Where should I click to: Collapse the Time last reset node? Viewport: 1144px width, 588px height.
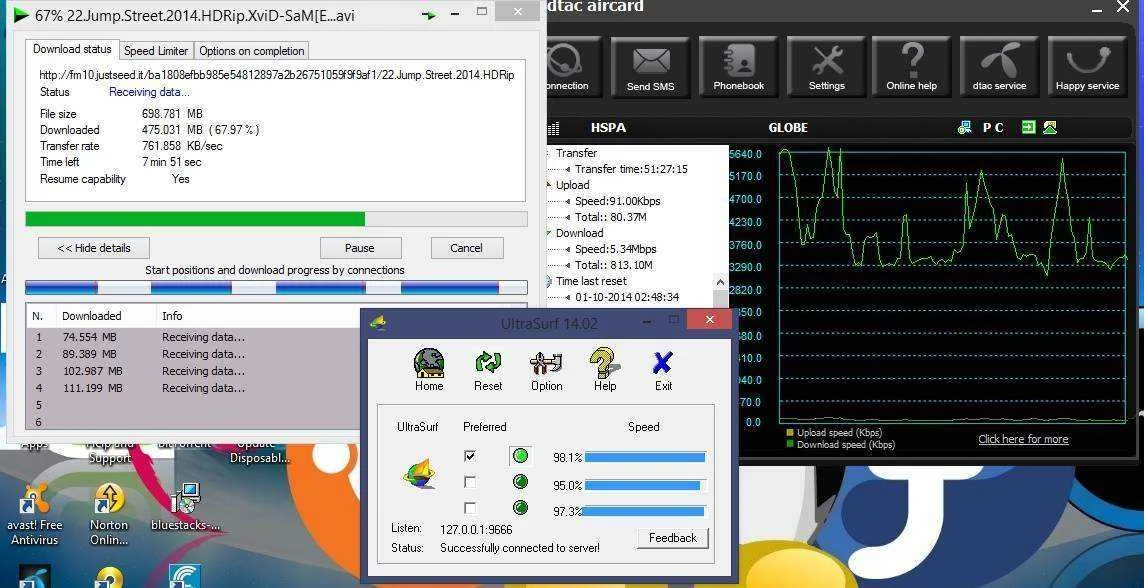click(x=549, y=282)
